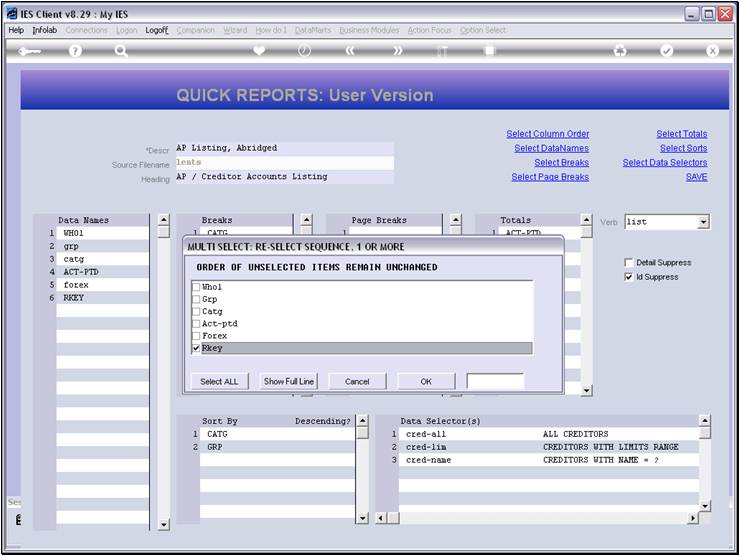Viewport: 739px width, 555px height.
Task: Click the round X cancel toolbar icon
Action: pyautogui.click(x=712, y=50)
